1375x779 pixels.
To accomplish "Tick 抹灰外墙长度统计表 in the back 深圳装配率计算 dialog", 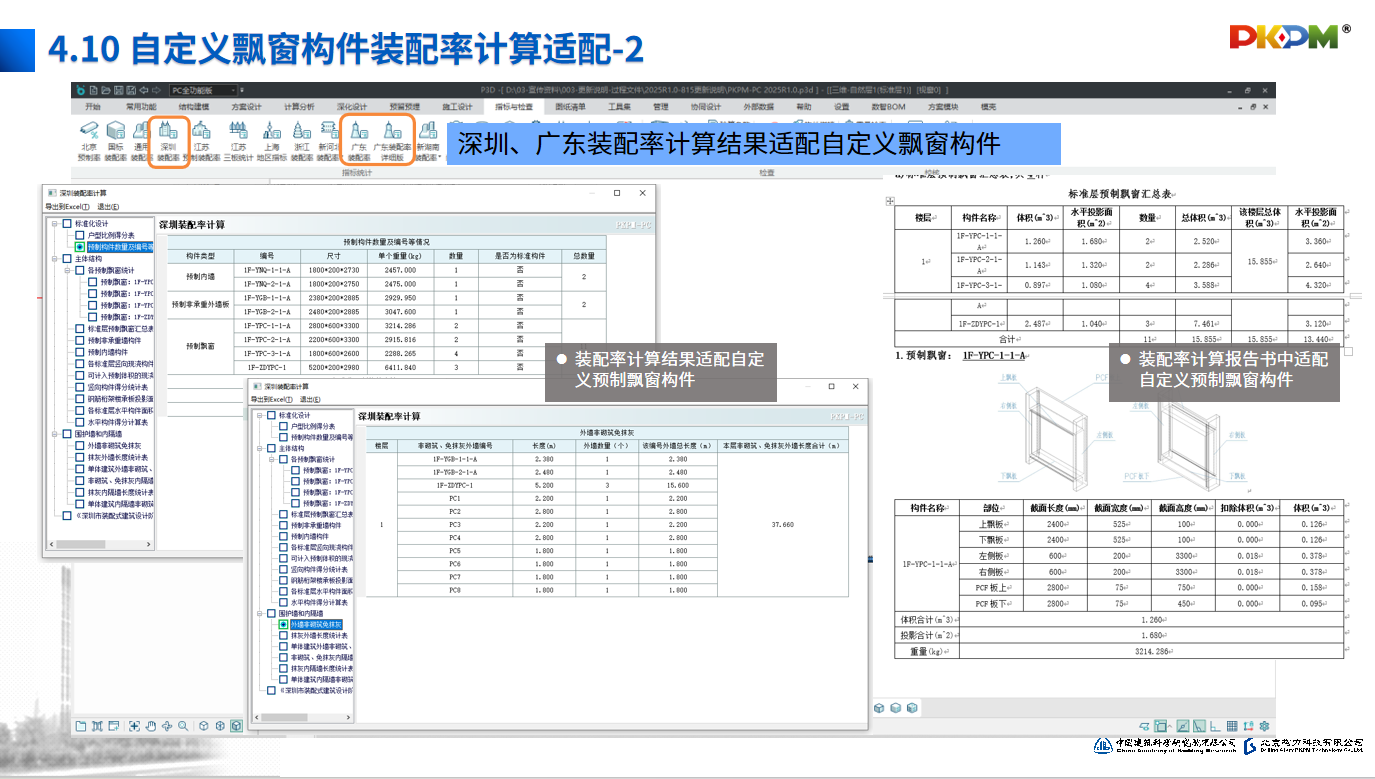I will pyautogui.click(x=80, y=457).
